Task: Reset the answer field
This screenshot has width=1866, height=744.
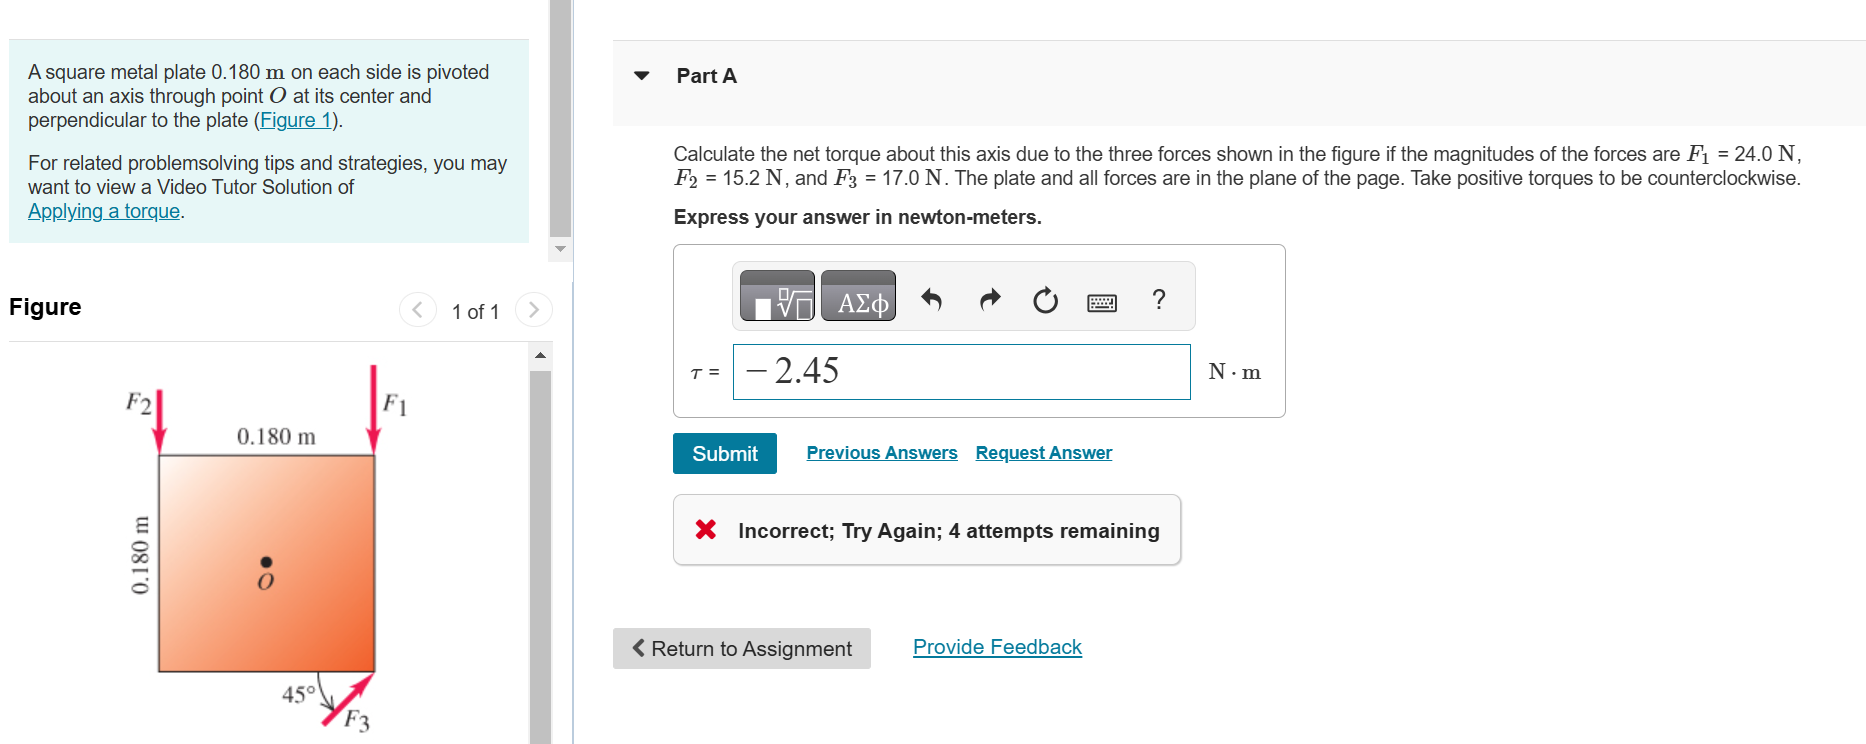Action: [x=1044, y=300]
